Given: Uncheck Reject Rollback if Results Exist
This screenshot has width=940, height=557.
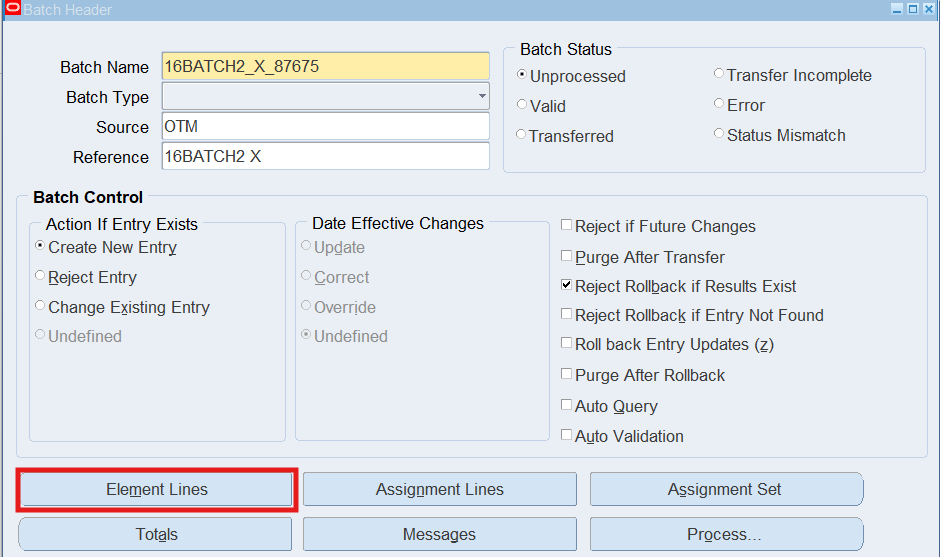Looking at the screenshot, I should point(567,286).
